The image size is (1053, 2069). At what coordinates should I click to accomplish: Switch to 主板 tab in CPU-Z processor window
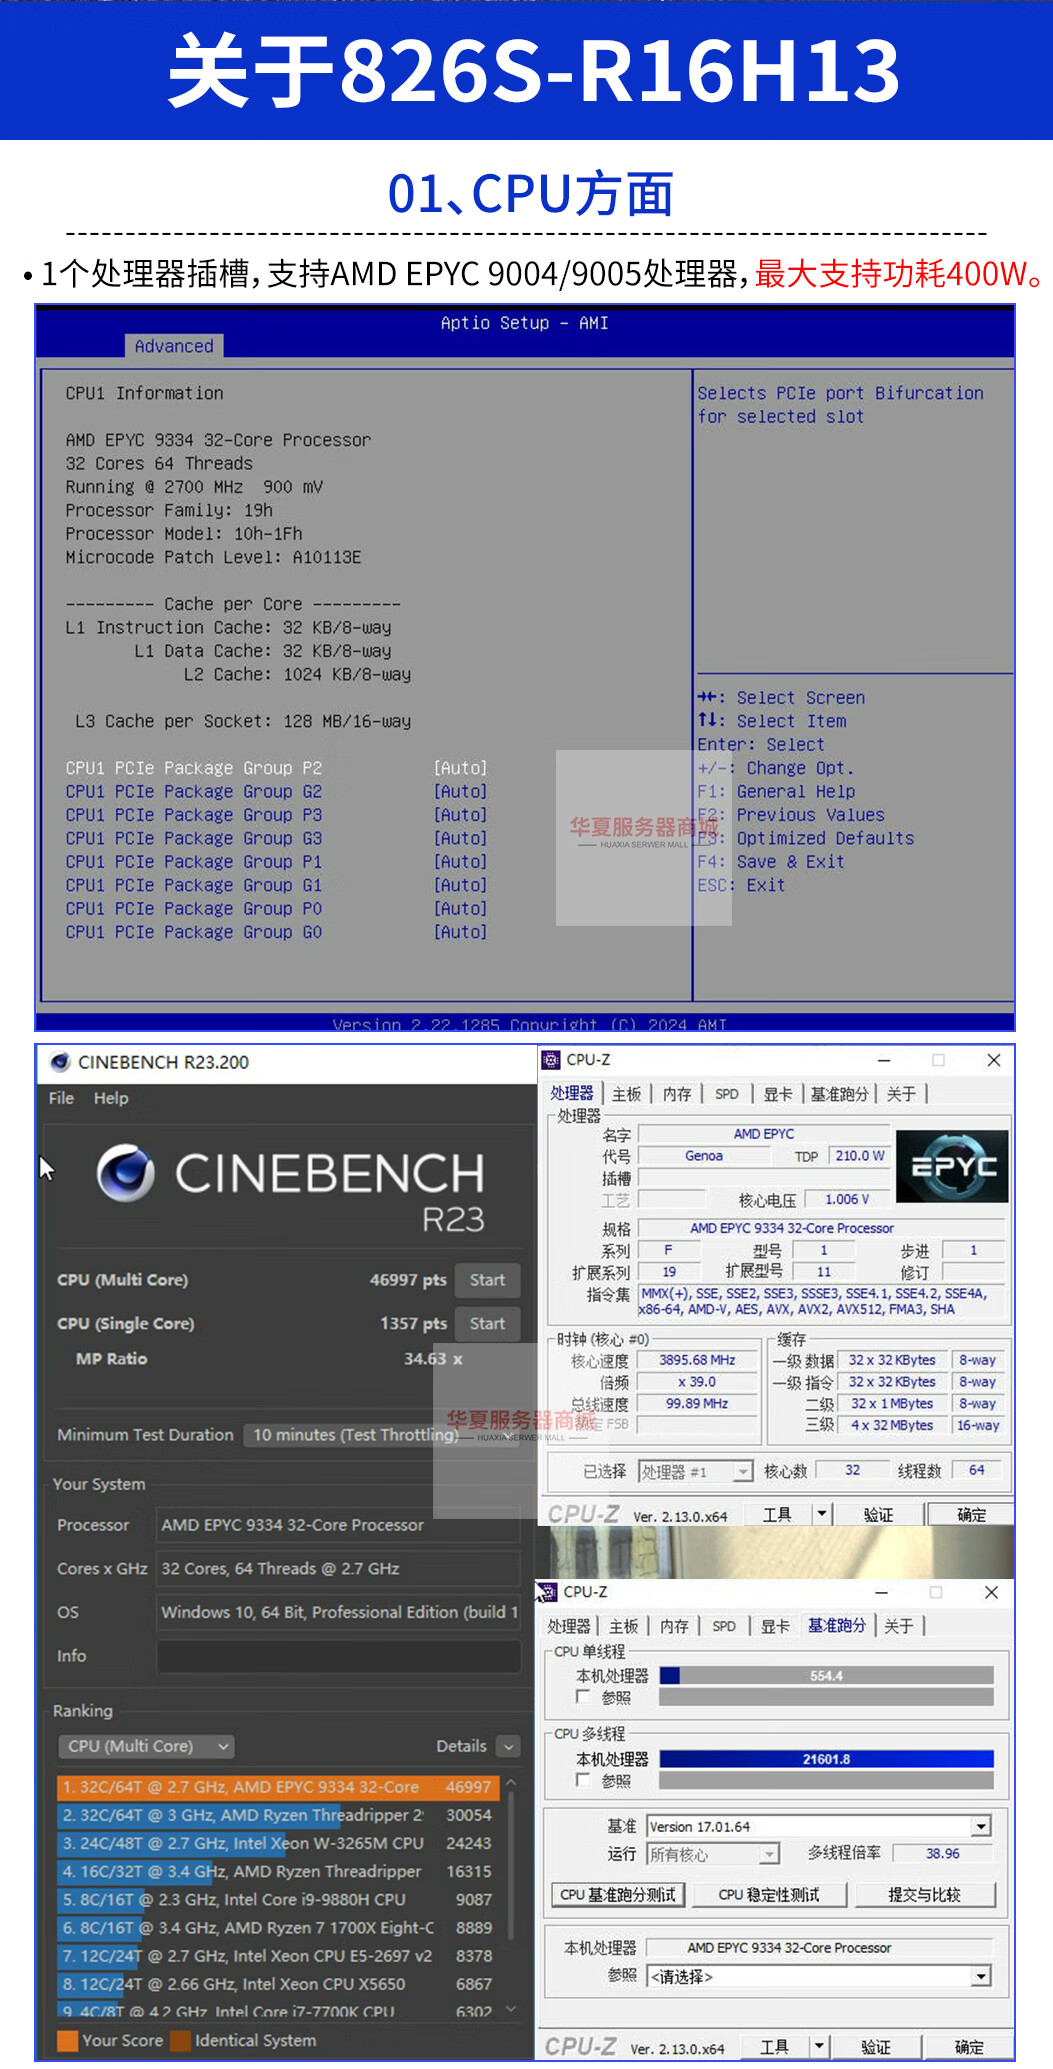coord(627,1094)
